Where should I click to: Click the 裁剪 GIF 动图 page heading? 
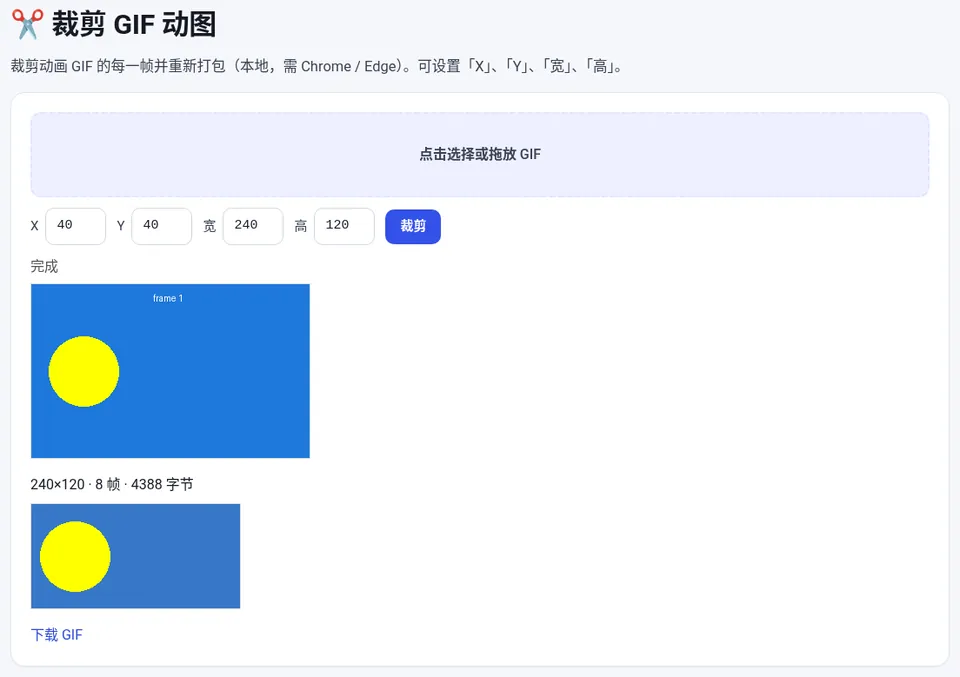134,24
